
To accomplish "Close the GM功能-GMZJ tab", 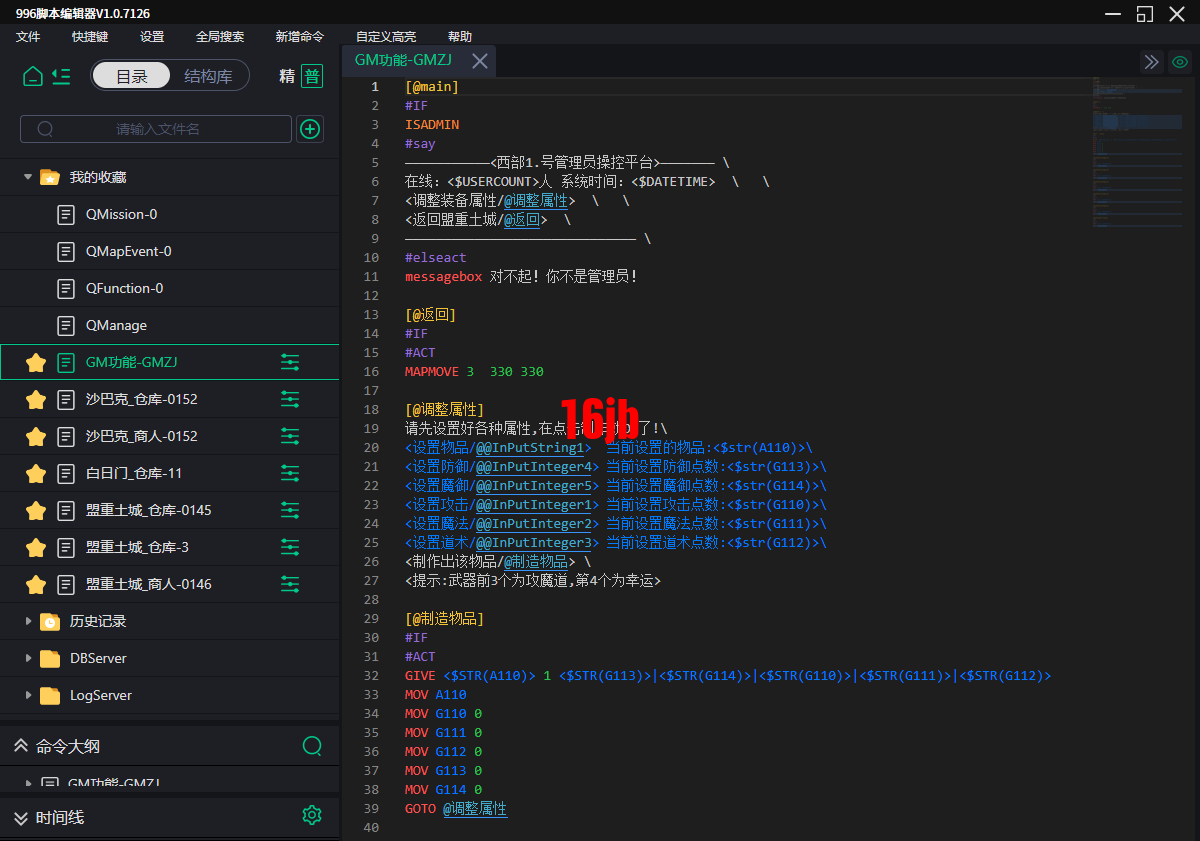I will coord(480,61).
